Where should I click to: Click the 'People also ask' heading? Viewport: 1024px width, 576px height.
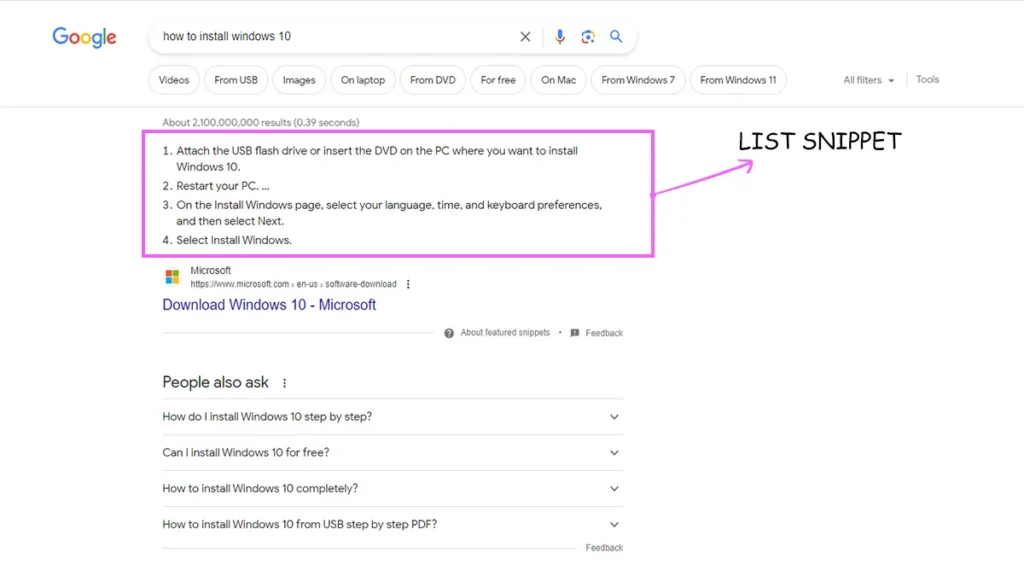216,382
